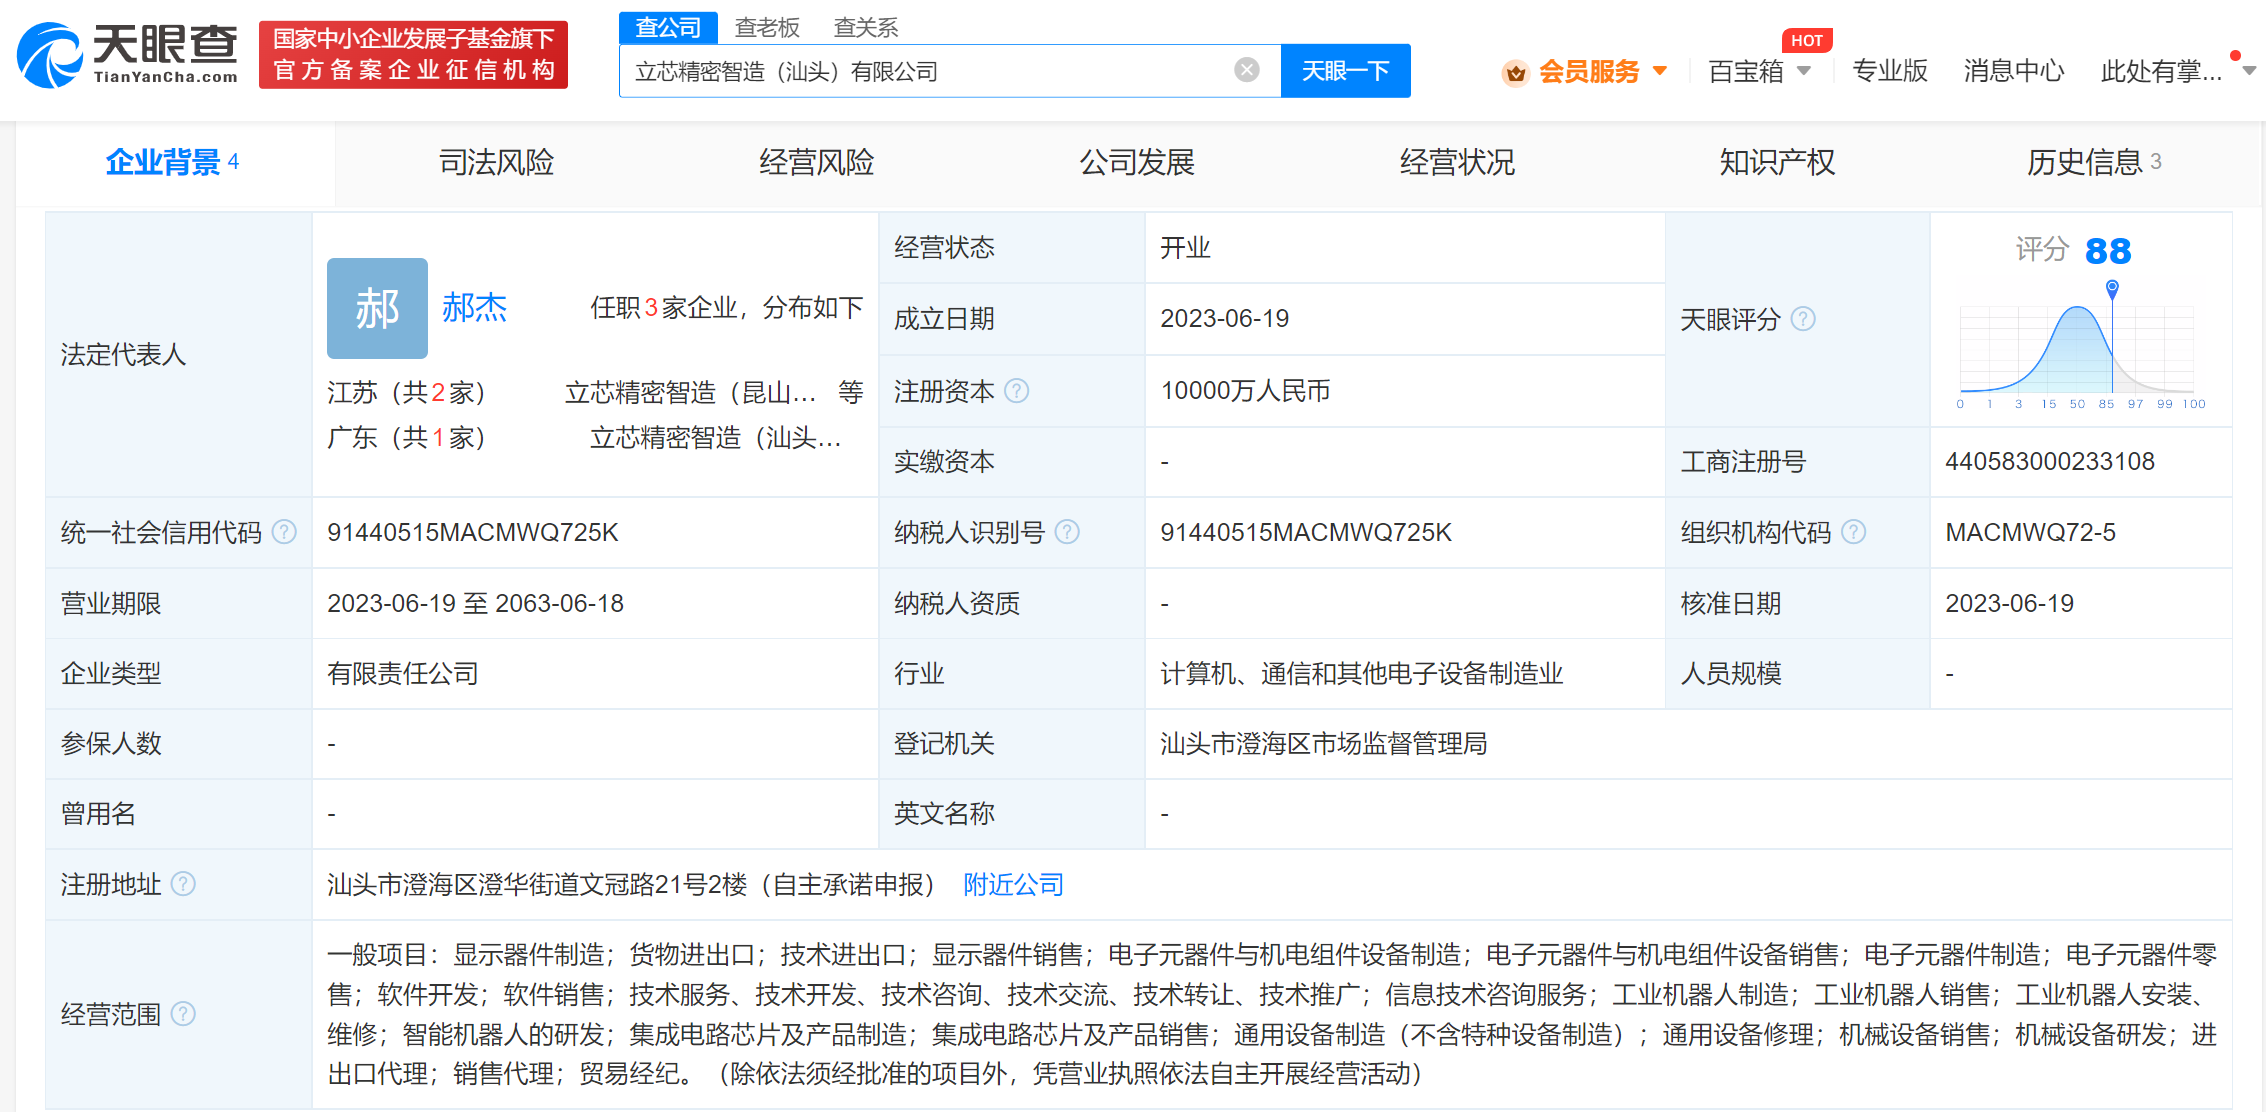Click the 立芯精密智造（汕头... company link
Screen dimensions: 2266x1112
coord(716,437)
